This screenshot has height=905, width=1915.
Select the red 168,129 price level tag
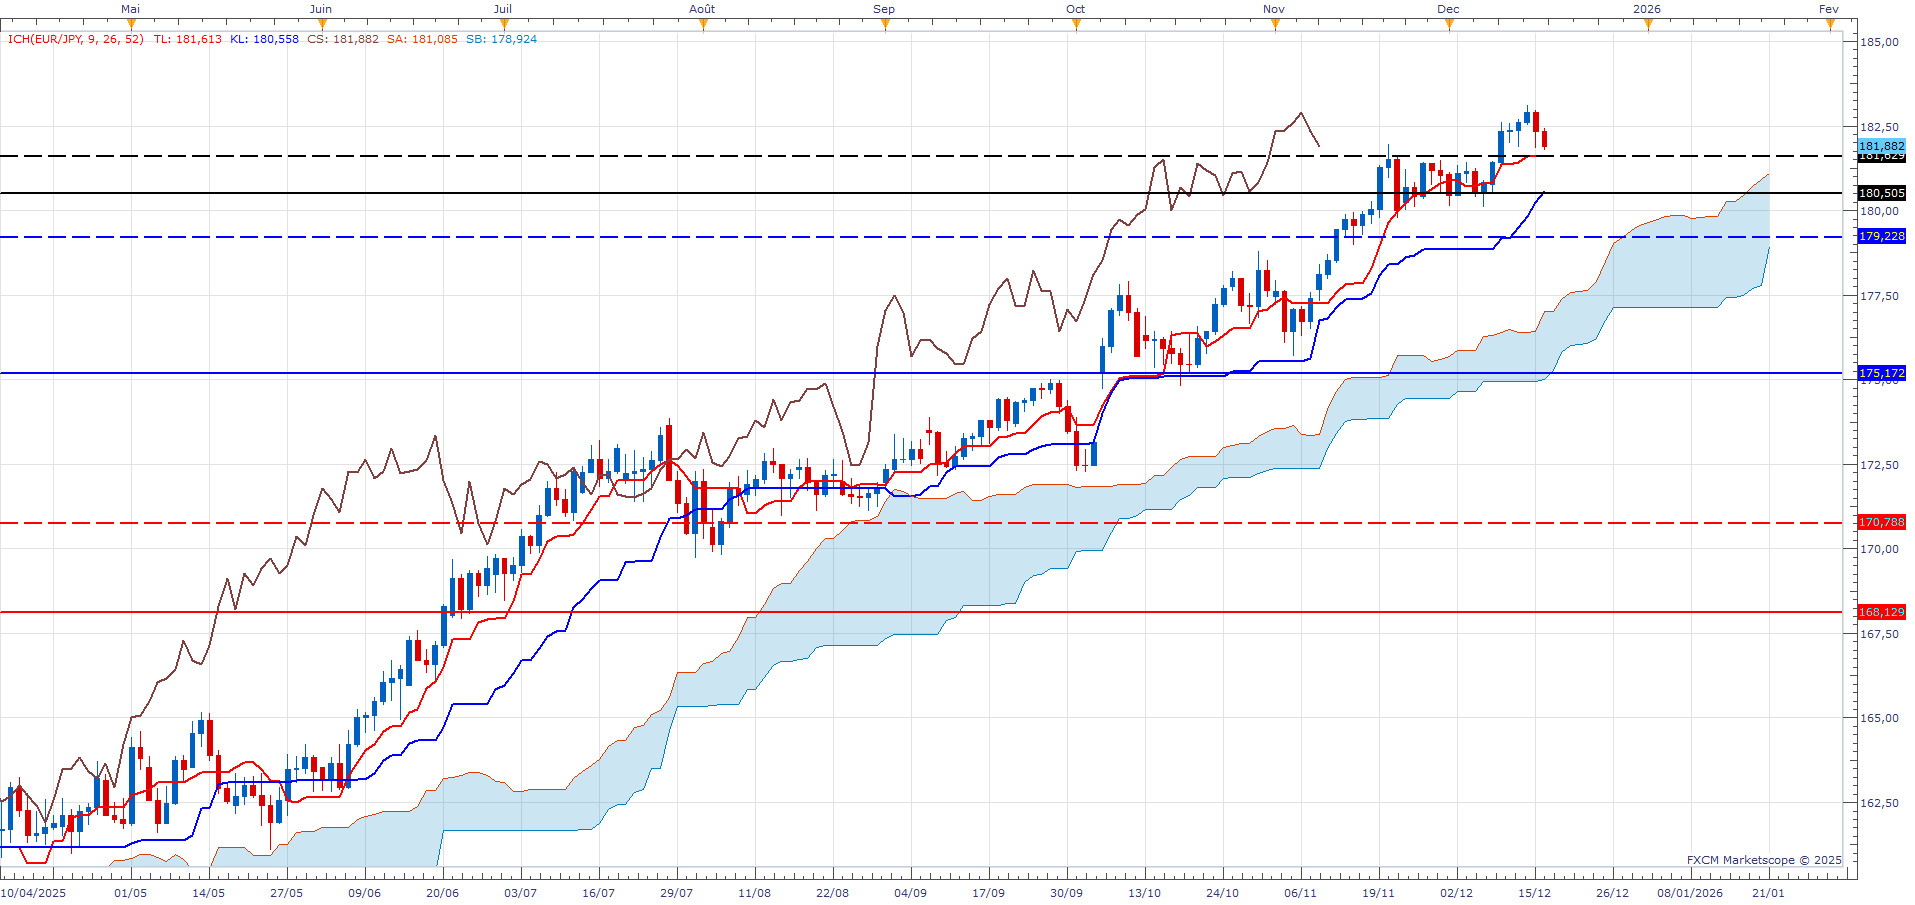1881,612
